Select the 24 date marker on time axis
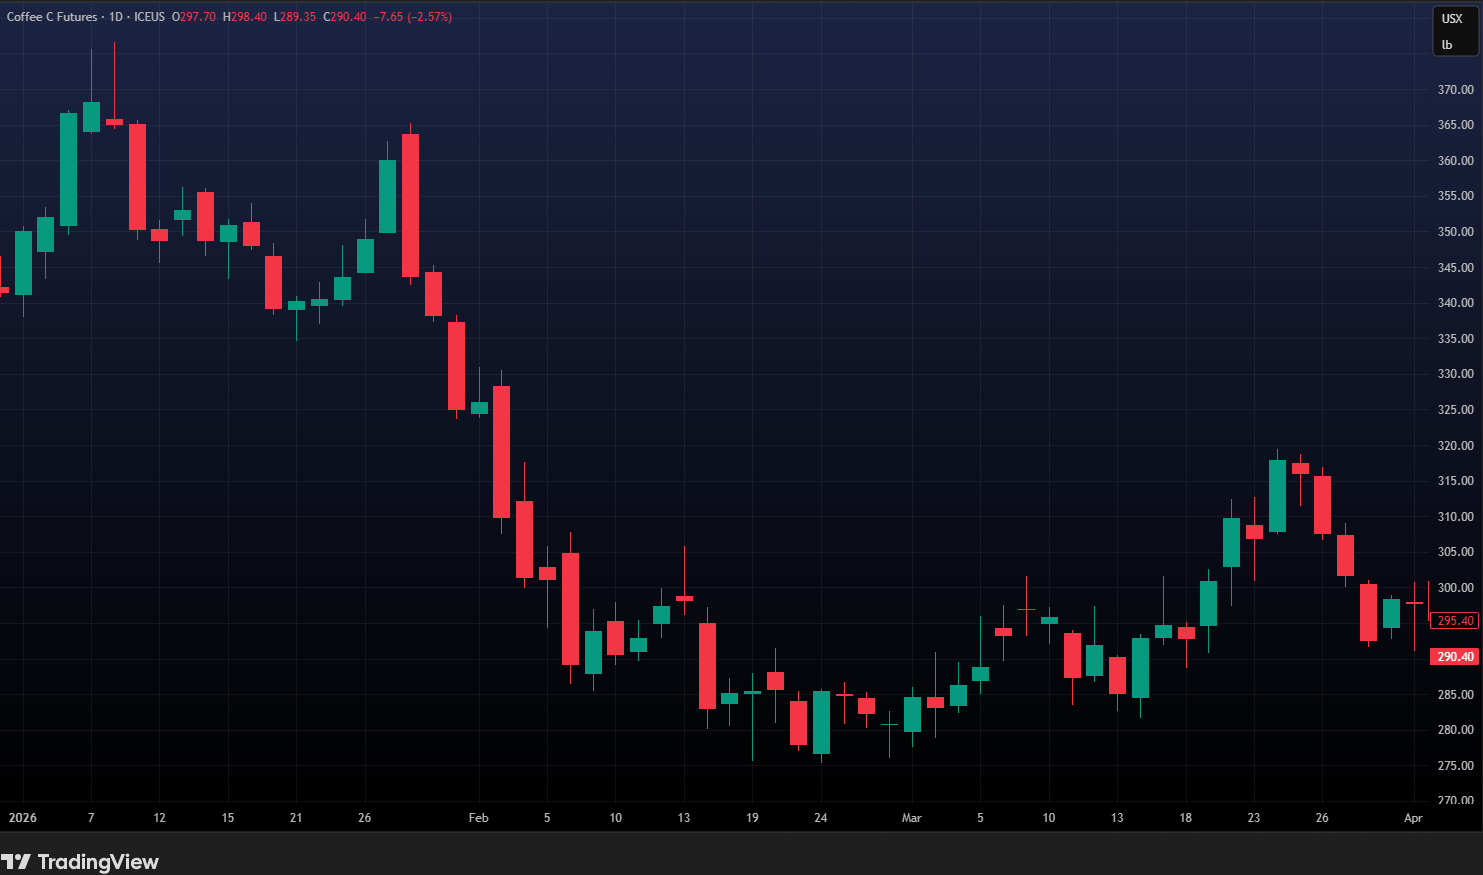The height and width of the screenshot is (875, 1483). coord(820,818)
